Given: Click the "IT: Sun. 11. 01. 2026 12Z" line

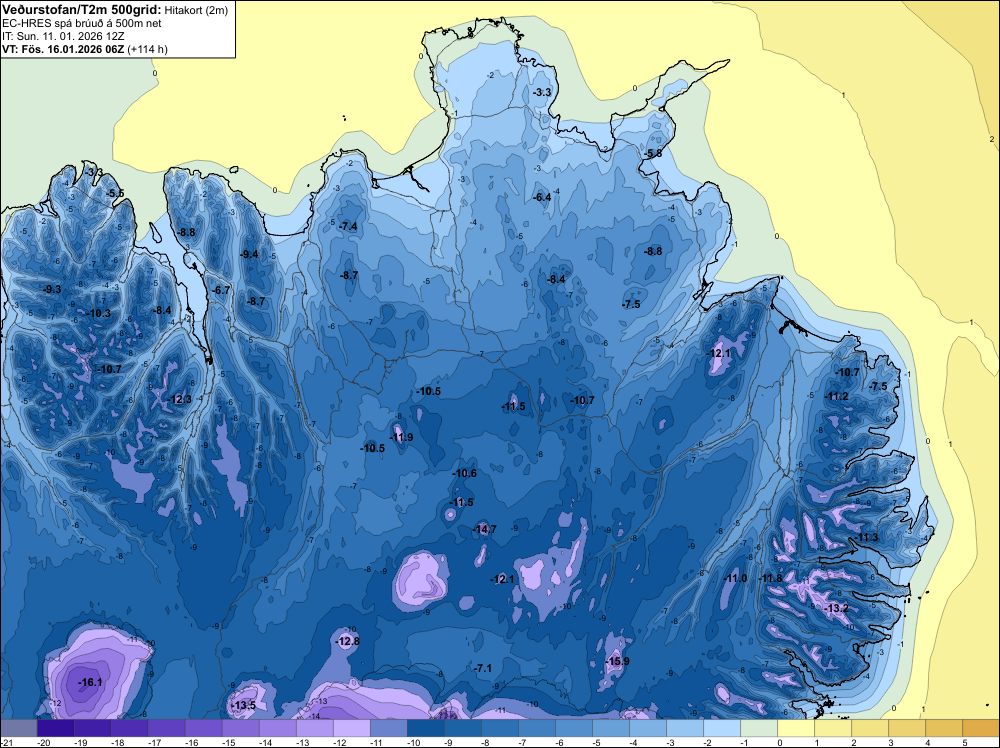Looking at the screenshot, I should point(63,36).
